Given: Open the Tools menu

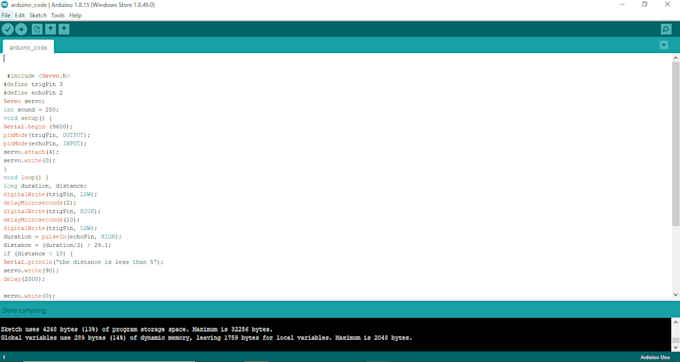Looking at the screenshot, I should tap(58, 15).
